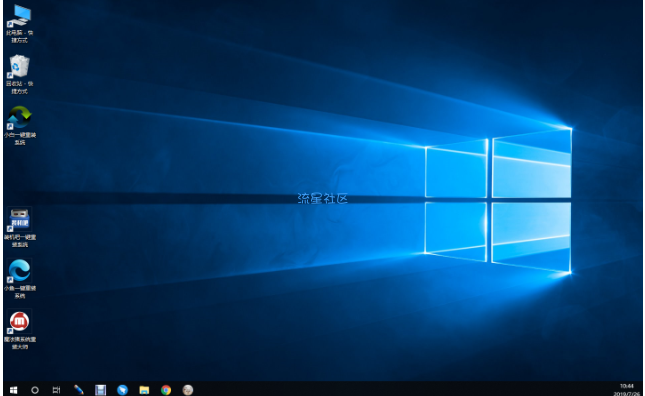Click the 流星社区 watermark text on wallpaper

tap(322, 199)
